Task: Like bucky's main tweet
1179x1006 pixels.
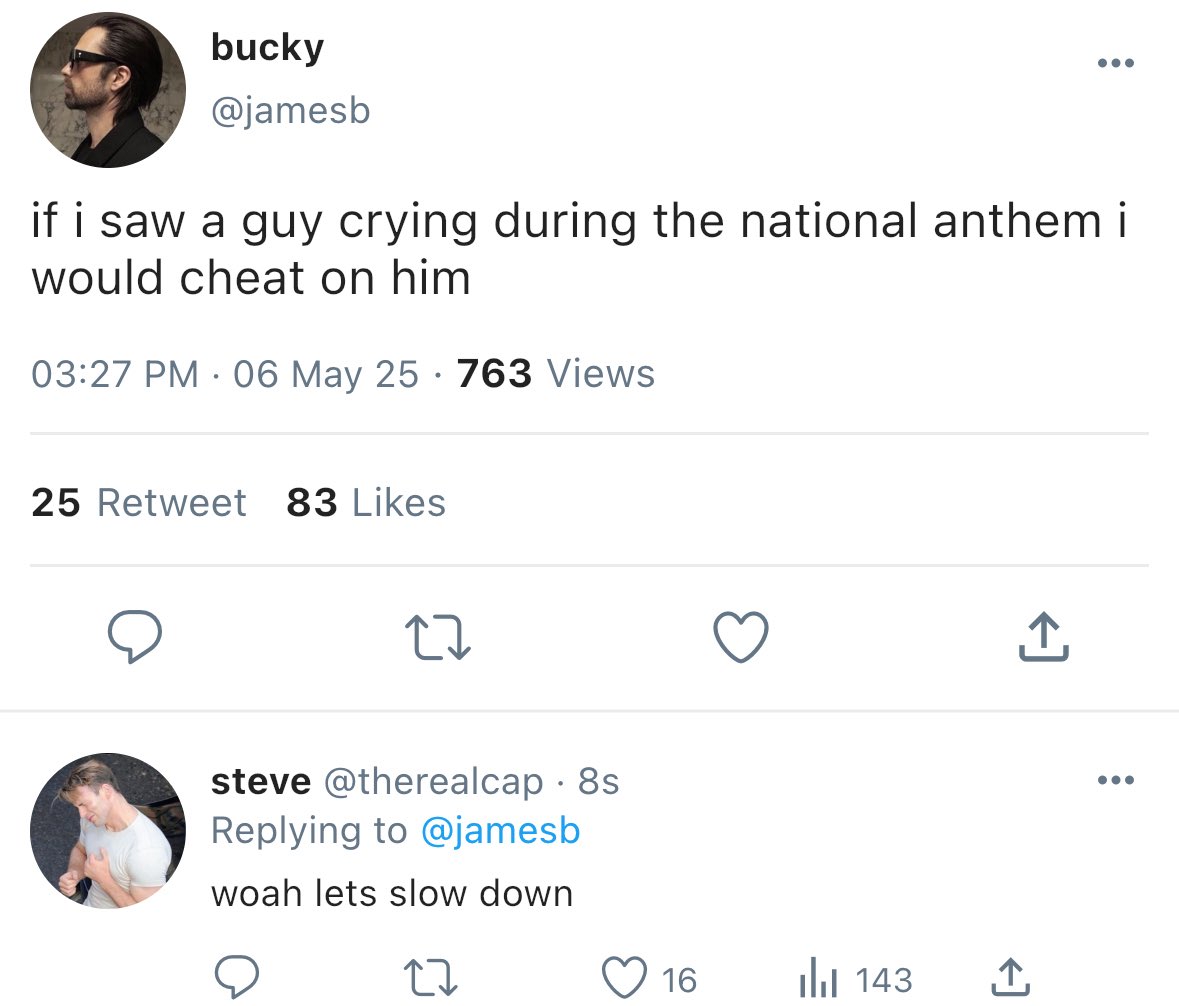Action: coord(740,638)
